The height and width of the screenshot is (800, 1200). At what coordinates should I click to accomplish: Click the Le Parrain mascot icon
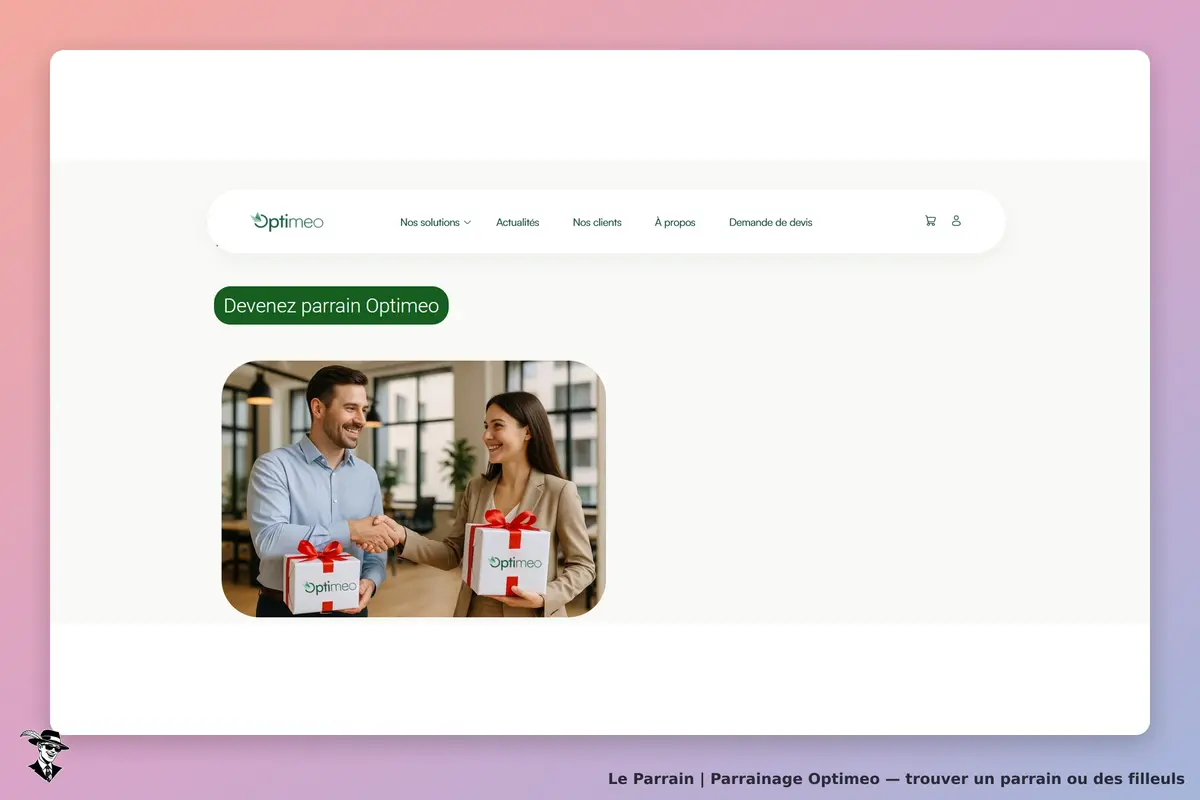(43, 755)
